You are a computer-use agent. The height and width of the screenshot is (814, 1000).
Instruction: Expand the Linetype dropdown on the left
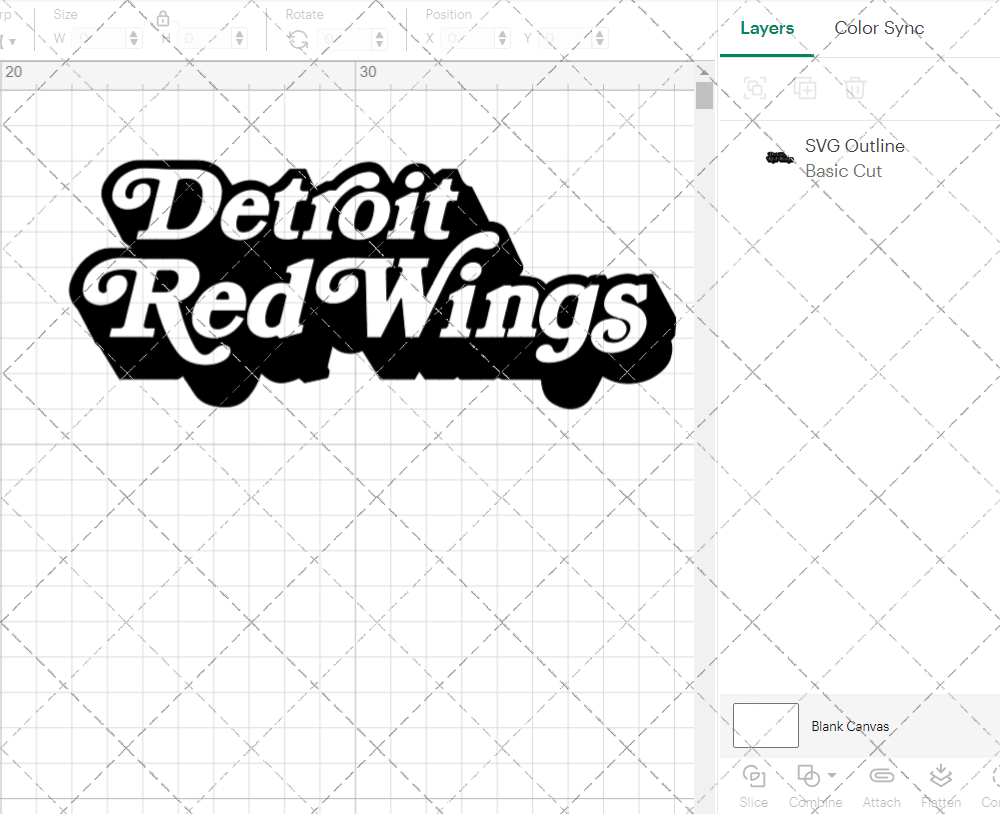pyautogui.click(x=15, y=40)
